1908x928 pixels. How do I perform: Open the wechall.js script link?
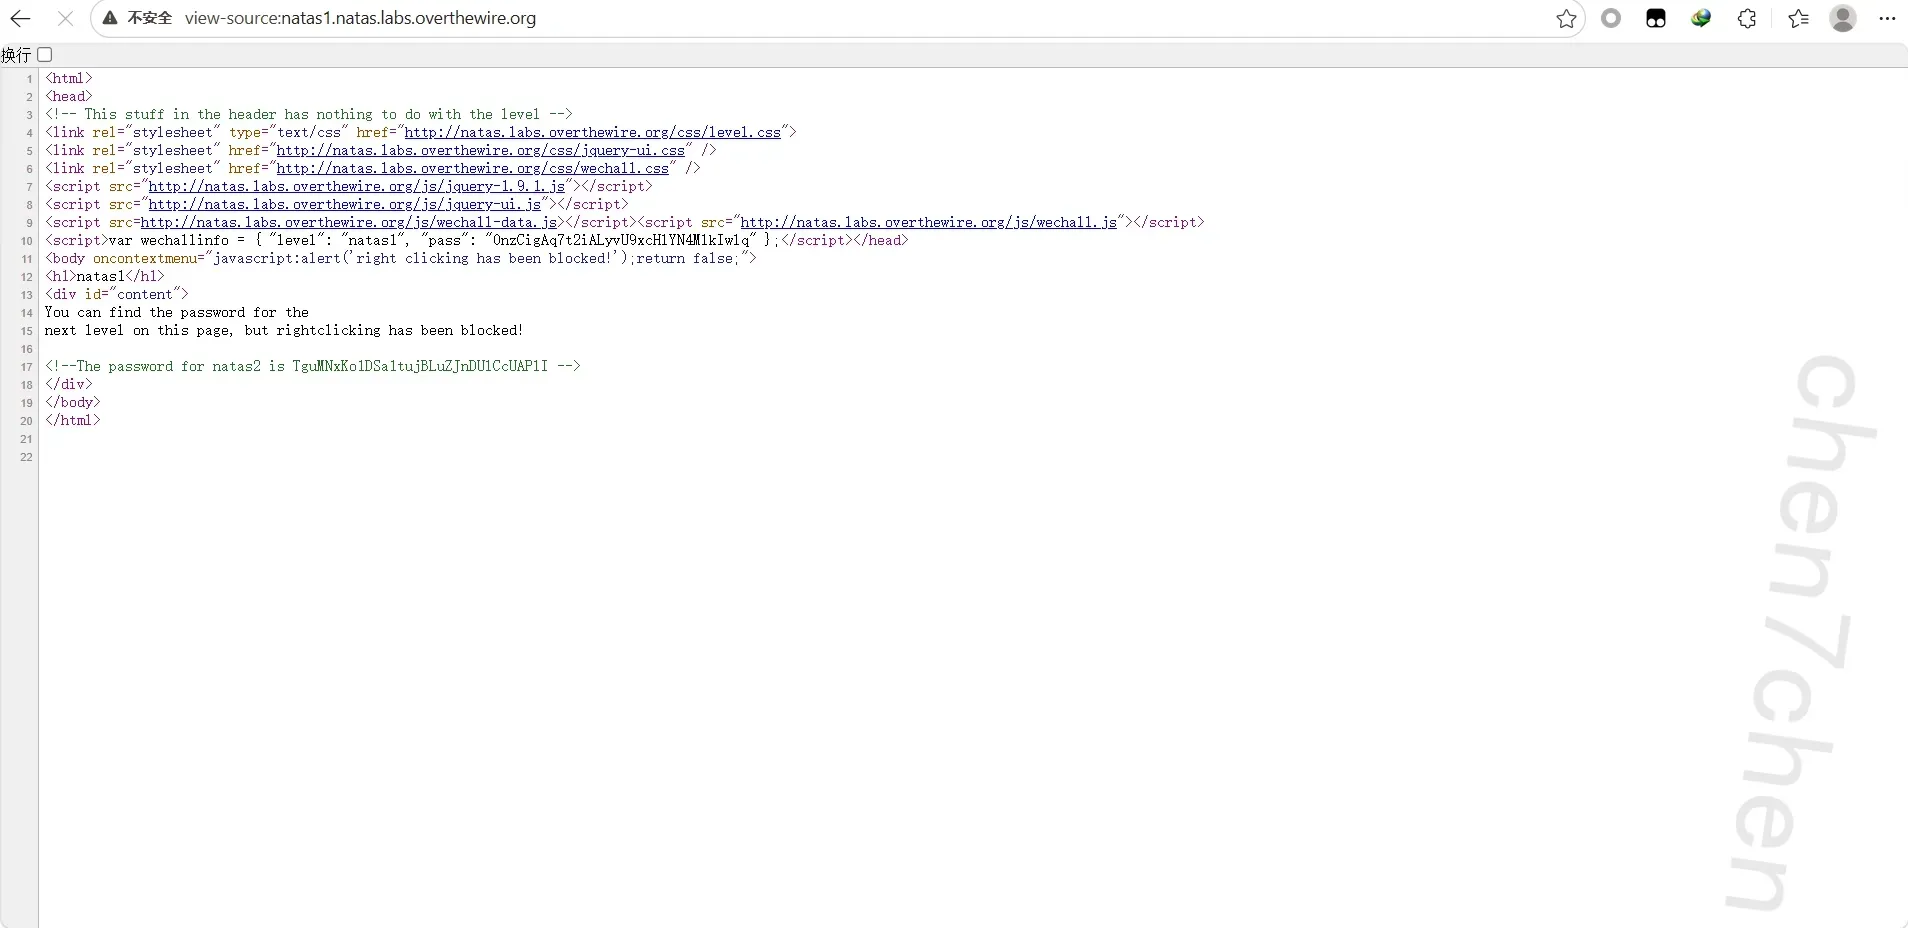[x=928, y=223]
